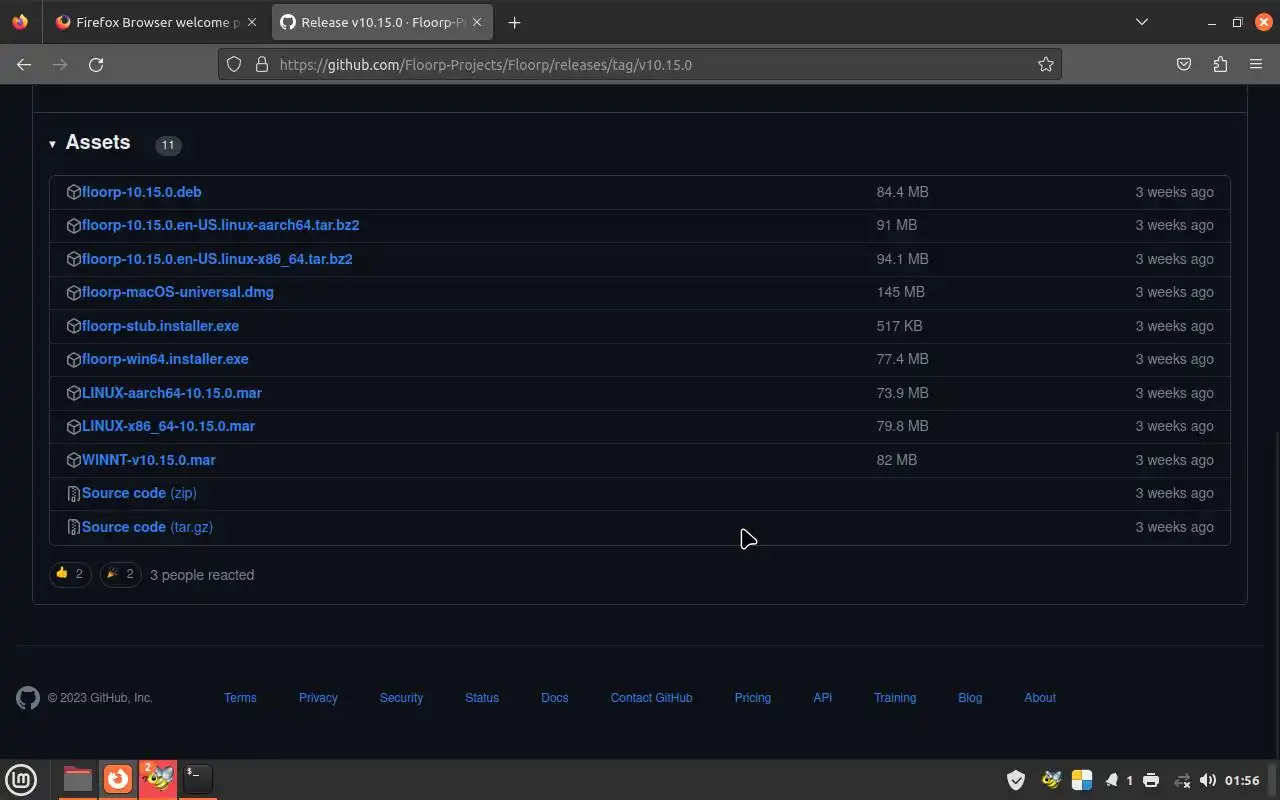1280x800 pixels.
Task: Click zip file icon beside Source code (tar.gz)
Action: pos(73,527)
